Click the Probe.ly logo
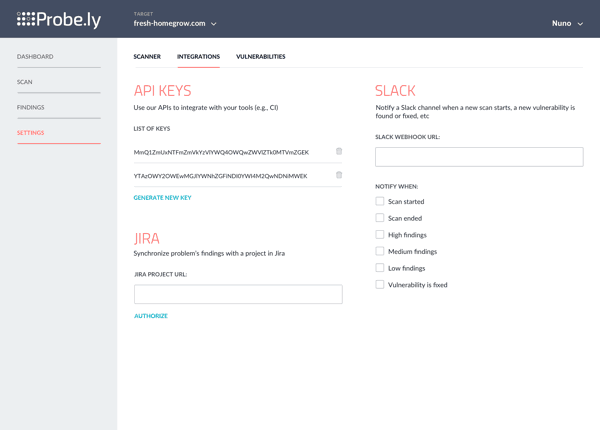600x430 pixels. [58, 19]
